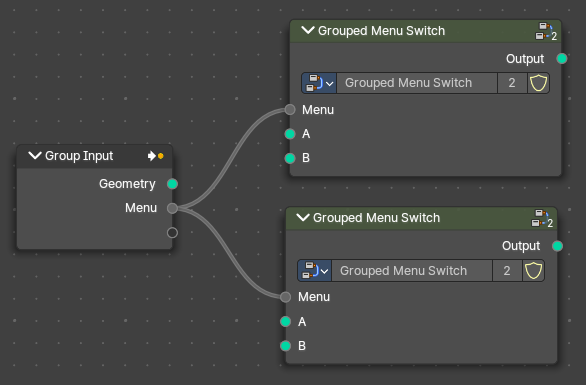Click the empty socket on Group Input
This screenshot has width=586, height=385.
click(x=172, y=232)
